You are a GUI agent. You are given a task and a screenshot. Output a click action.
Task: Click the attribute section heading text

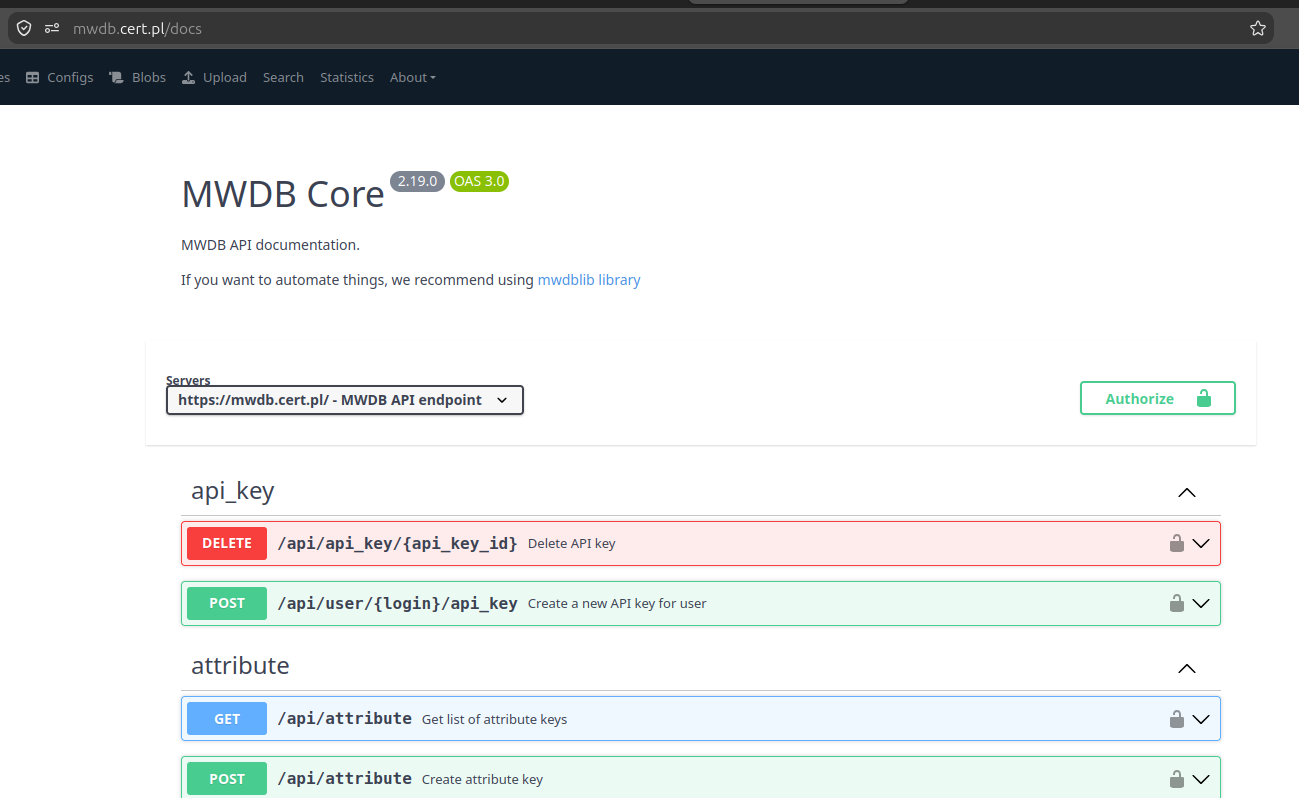(240, 666)
